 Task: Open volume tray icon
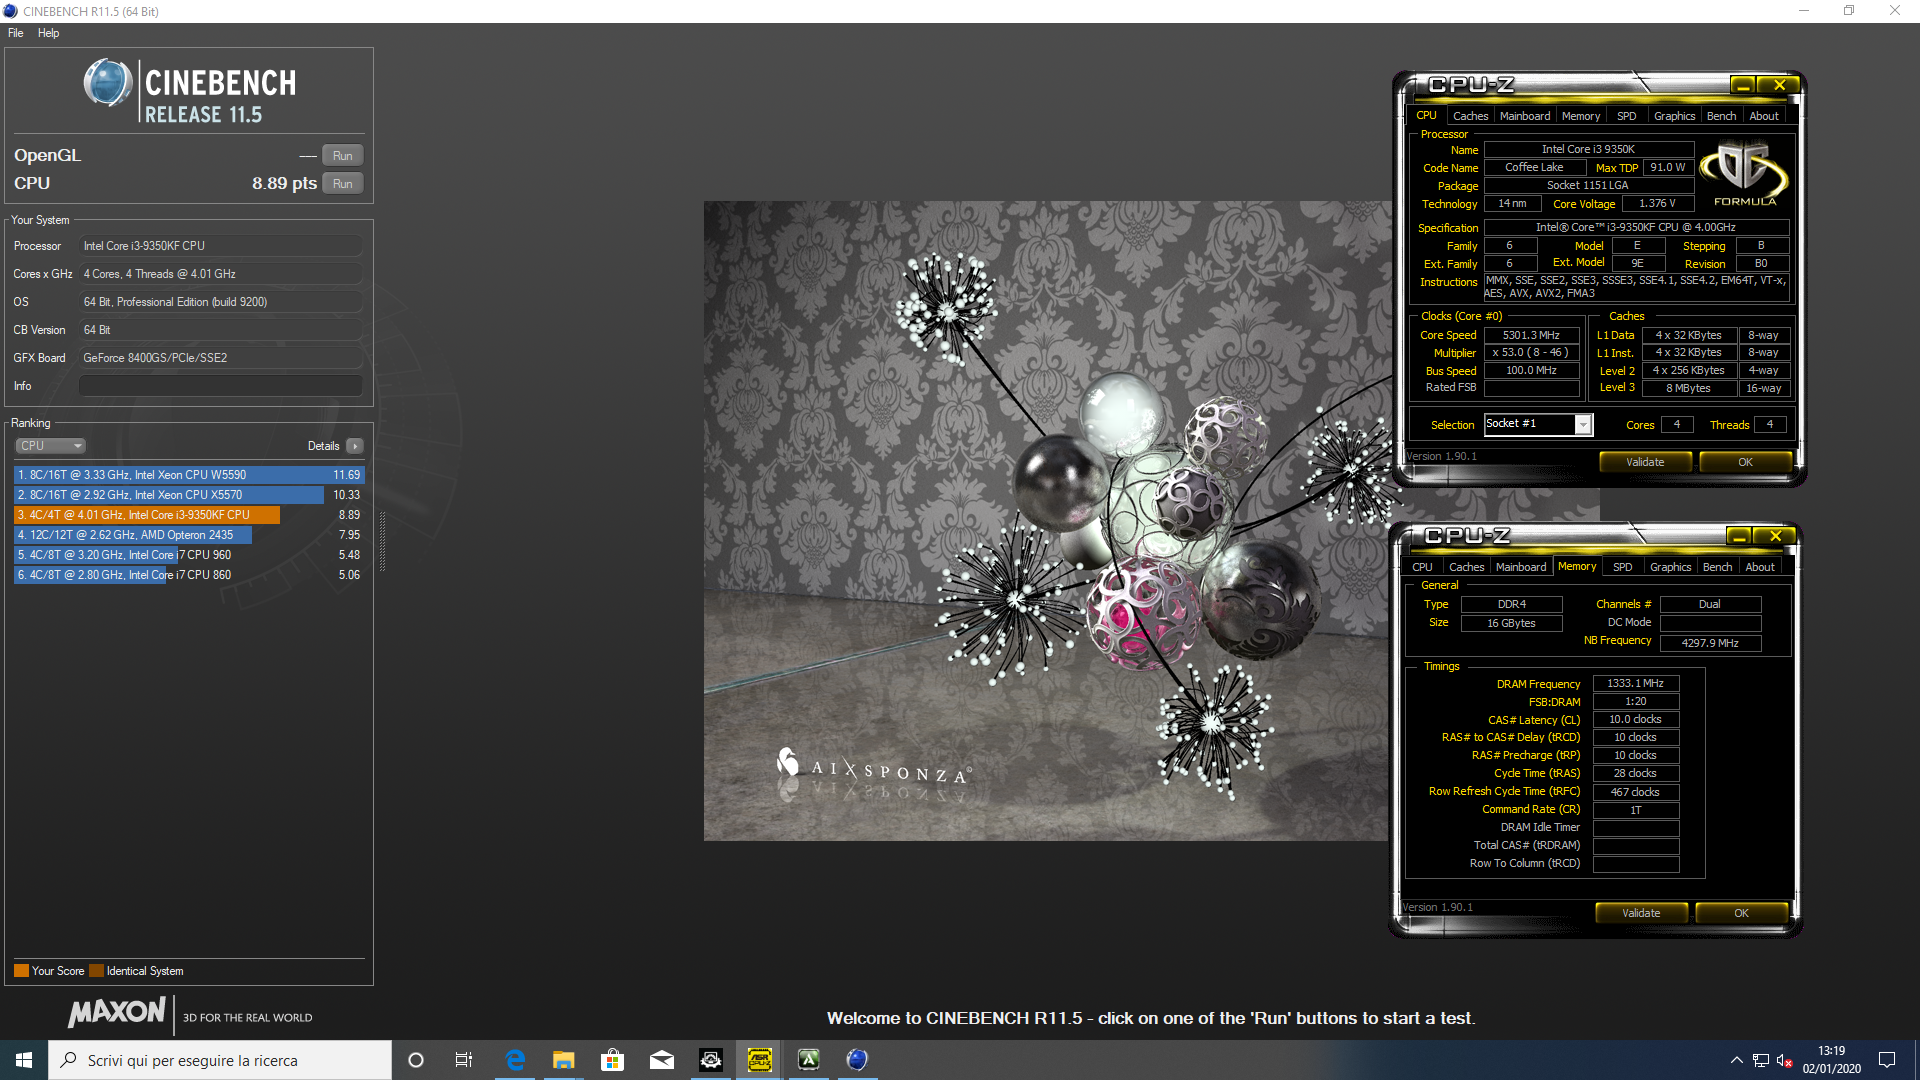coord(1785,1060)
